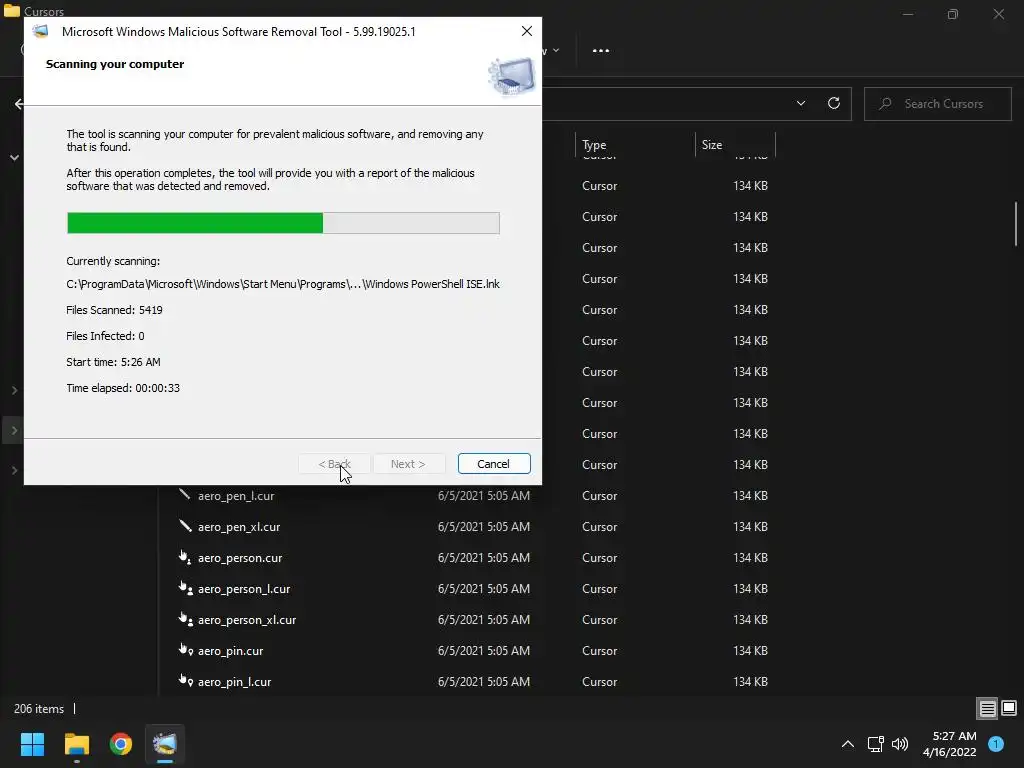This screenshot has width=1024, height=768.
Task: Click the Date modified of aero_pen_l.cur
Action: 484,496
